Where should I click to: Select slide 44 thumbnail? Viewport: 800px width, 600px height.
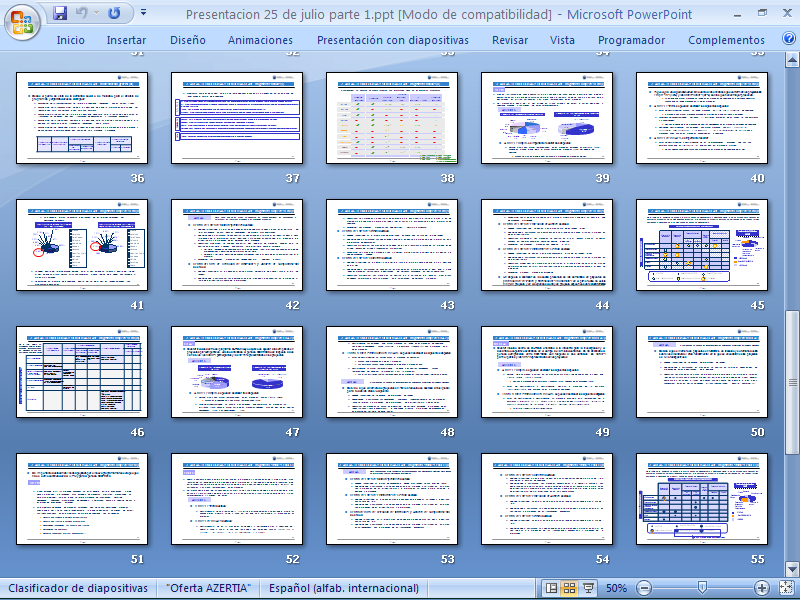point(547,245)
